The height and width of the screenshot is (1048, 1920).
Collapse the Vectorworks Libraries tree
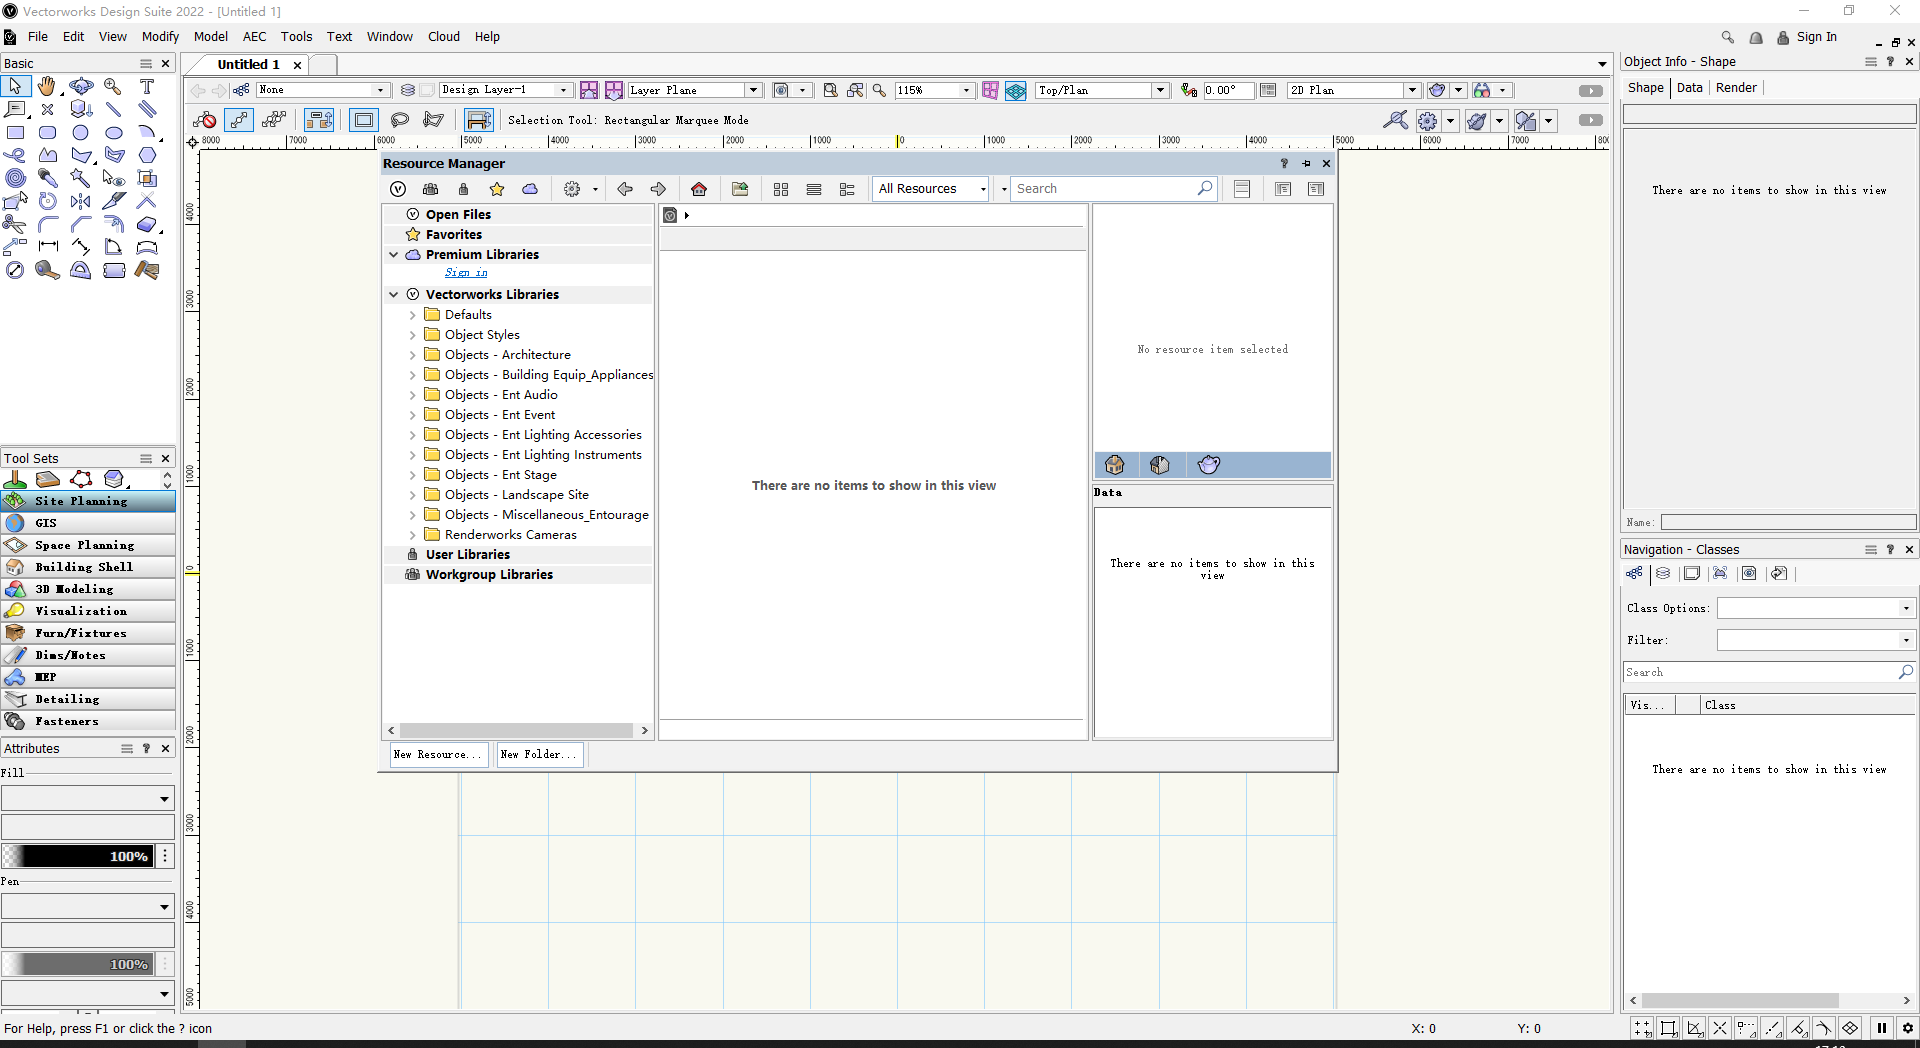394,295
